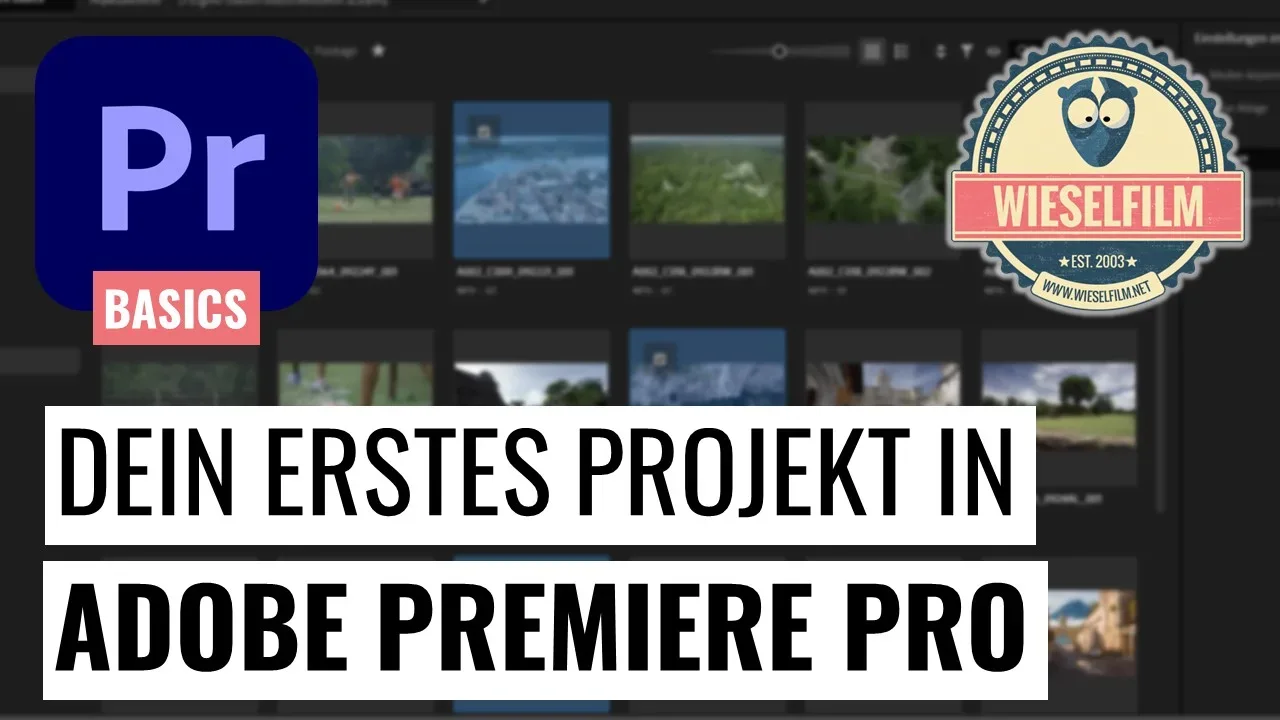Click badge icon on rocky shore clip
This screenshot has width=1280, height=720.
pos(485,130)
